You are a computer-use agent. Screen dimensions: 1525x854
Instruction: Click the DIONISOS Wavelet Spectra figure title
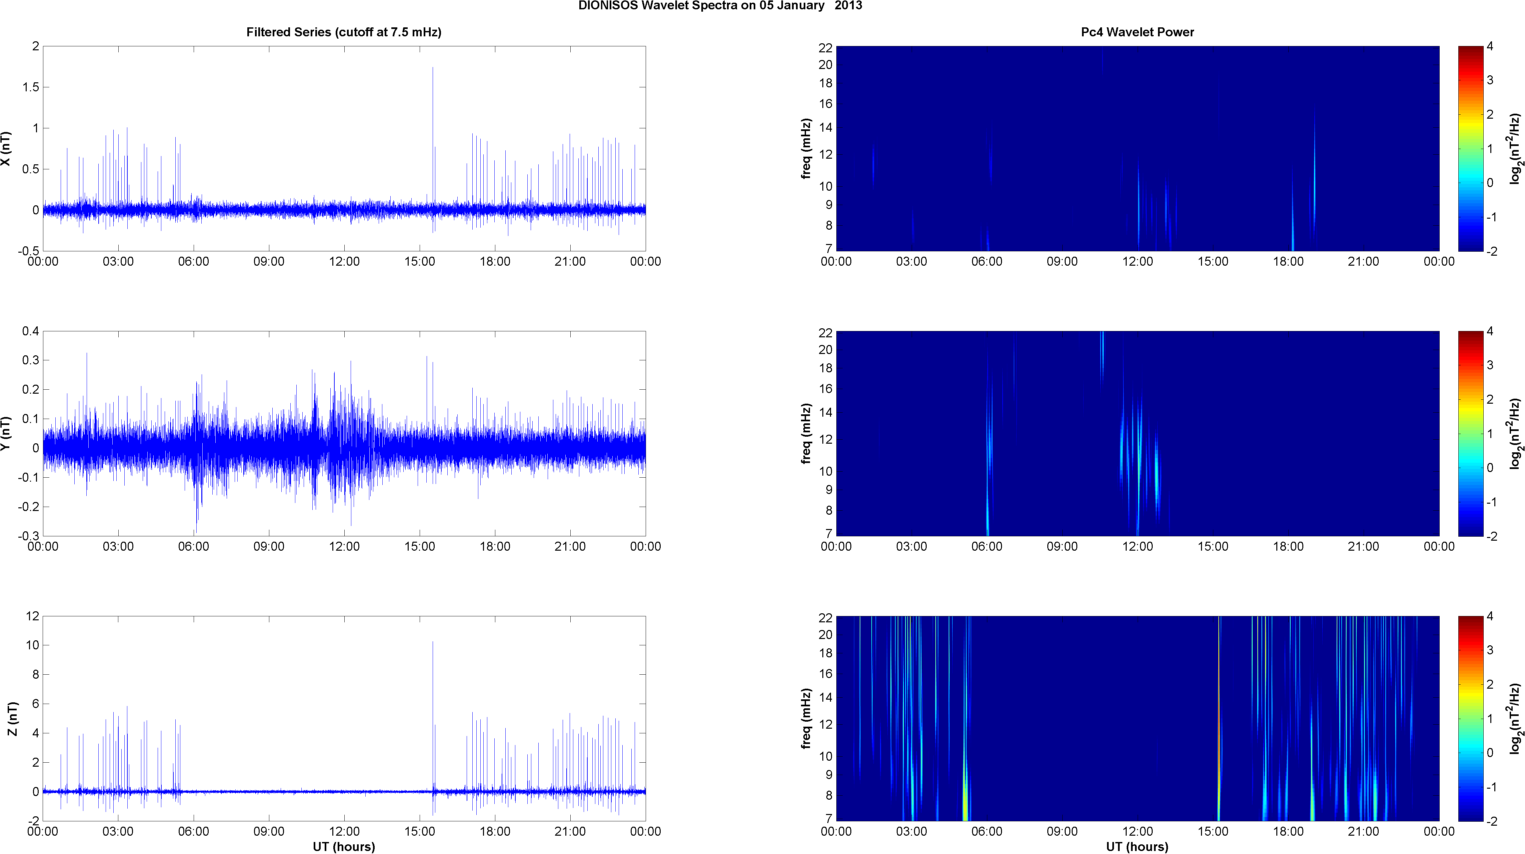tap(720, 6)
